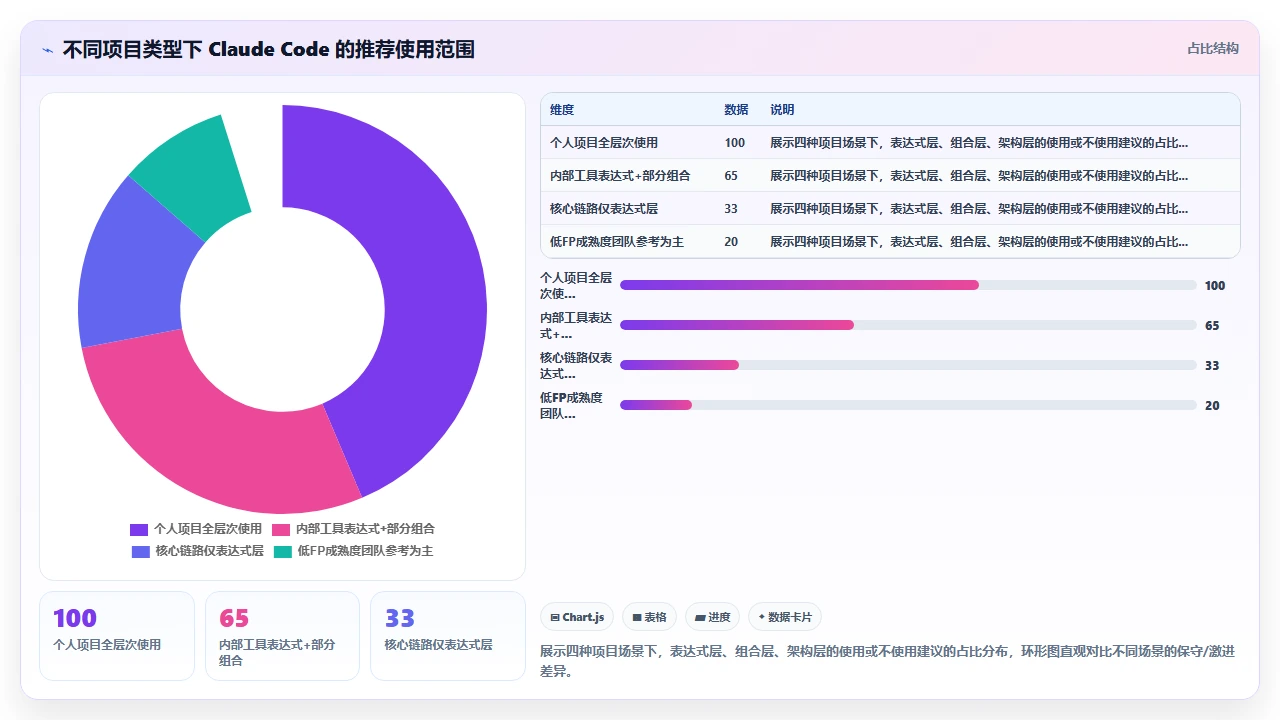This screenshot has height=720, width=1280.
Task: Open the 65 内部工具表达式+部分组合 stat card
Action: (282, 636)
